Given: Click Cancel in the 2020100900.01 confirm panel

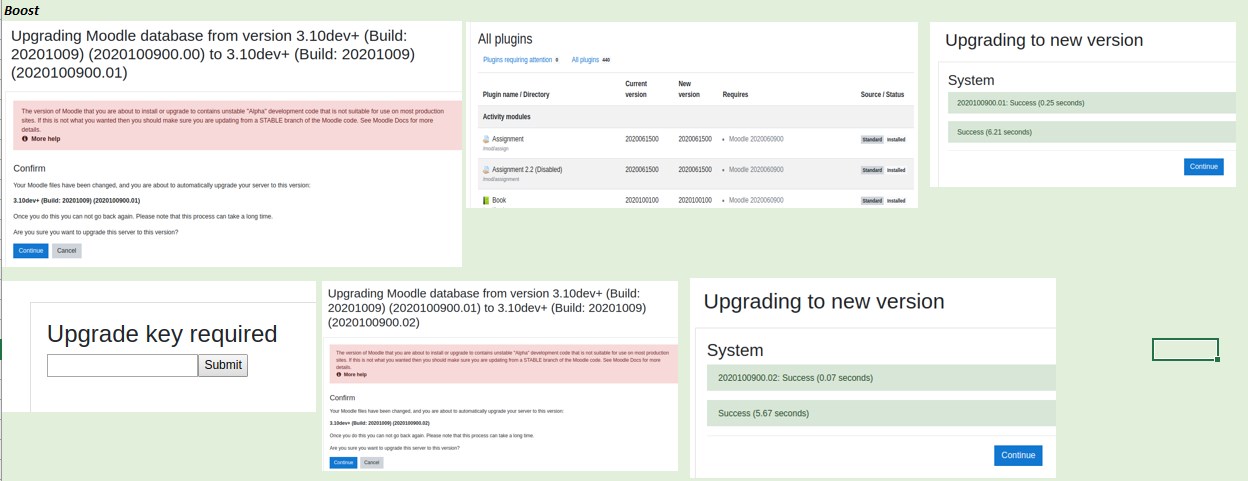Looking at the screenshot, I should [66, 251].
